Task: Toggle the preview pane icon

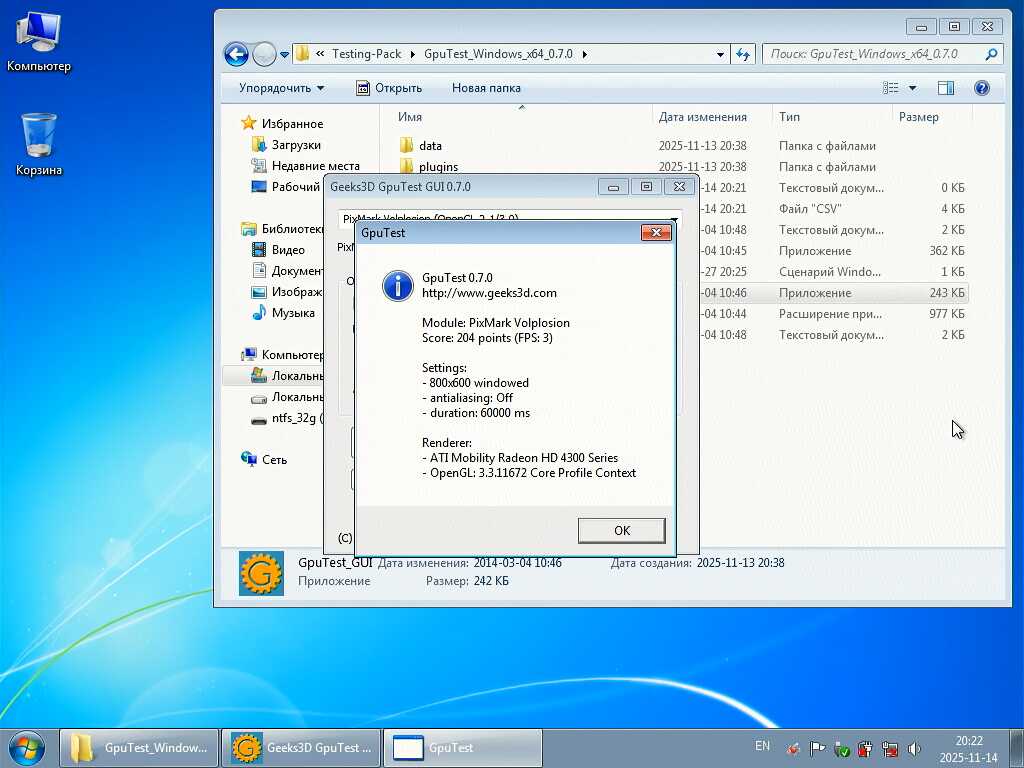Action: pos(945,88)
